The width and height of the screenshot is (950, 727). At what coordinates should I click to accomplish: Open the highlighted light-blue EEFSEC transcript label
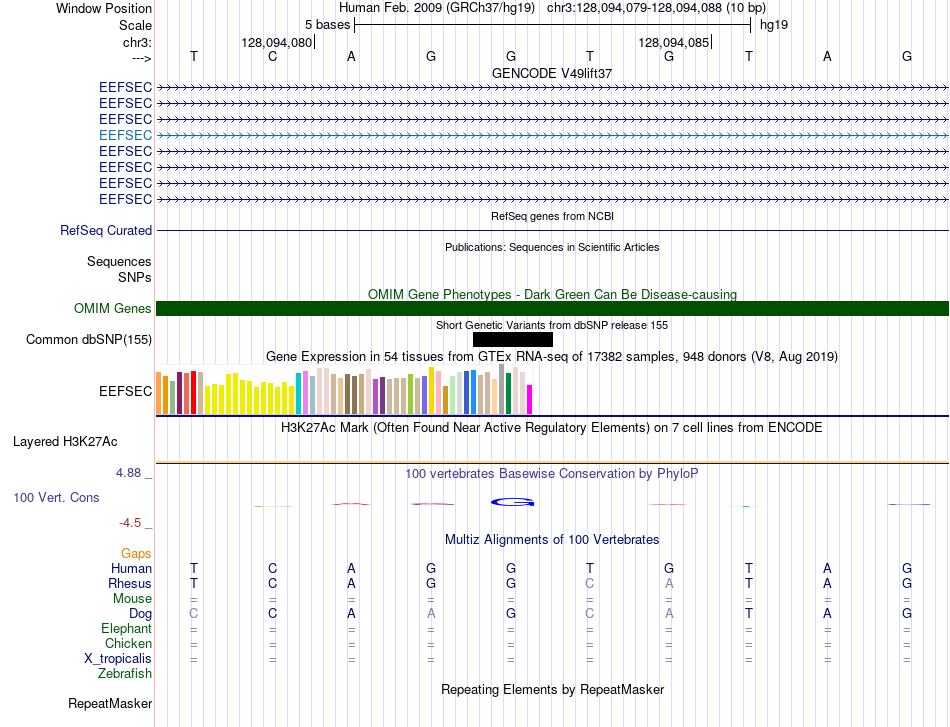[x=125, y=135]
